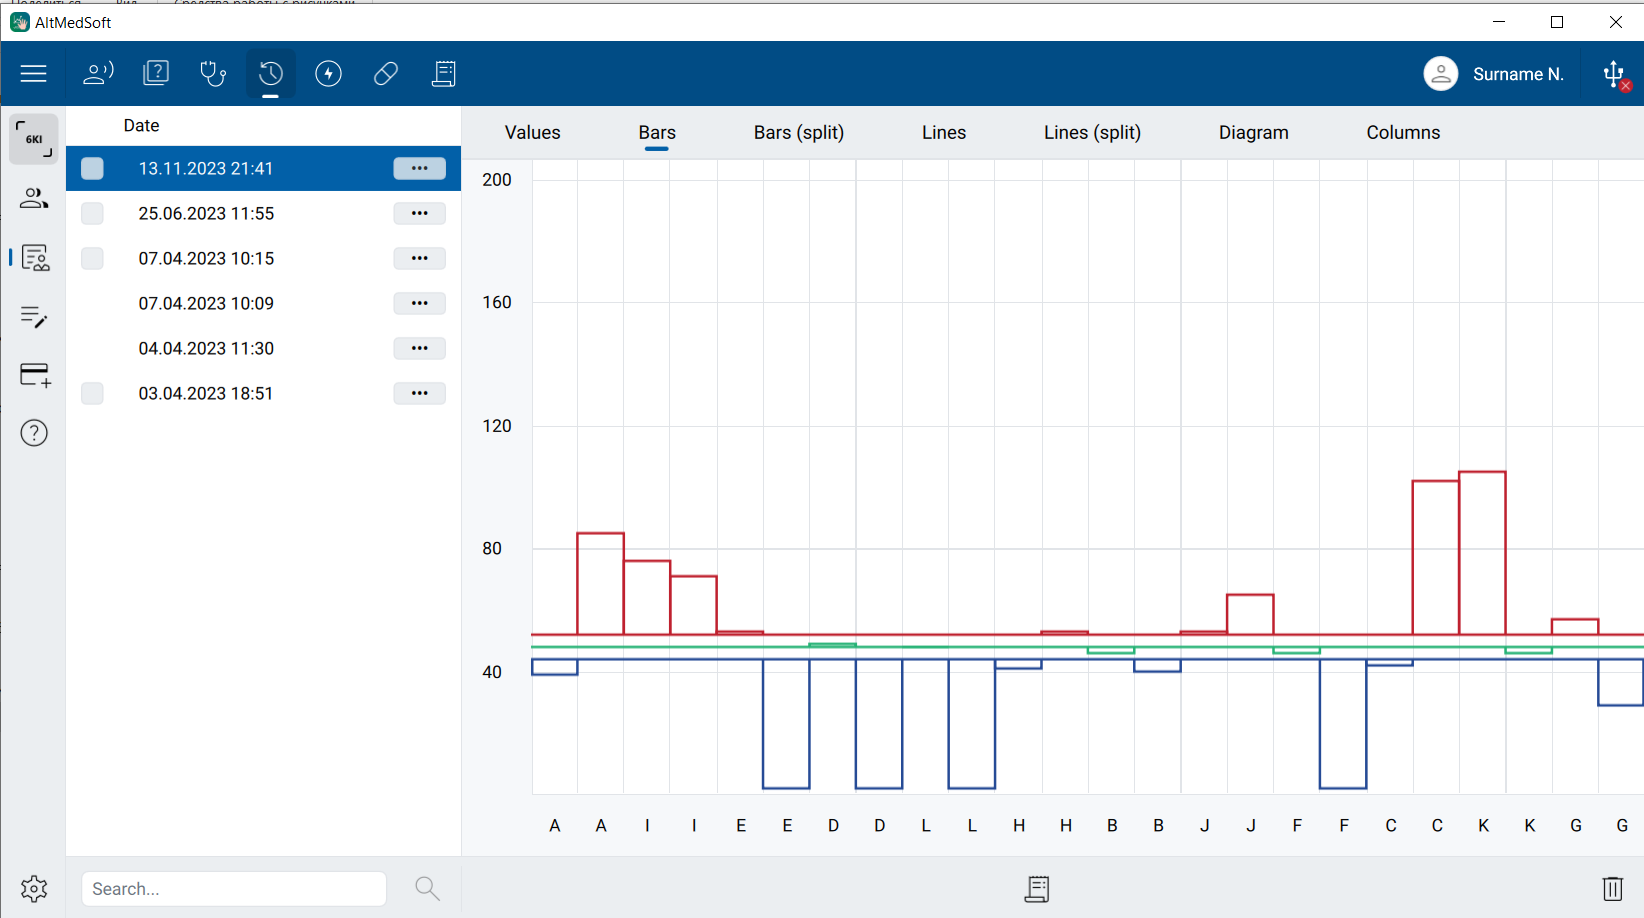Check the 25.06.2023 11:55 record checkbox
This screenshot has height=918, width=1644.
(x=92, y=214)
